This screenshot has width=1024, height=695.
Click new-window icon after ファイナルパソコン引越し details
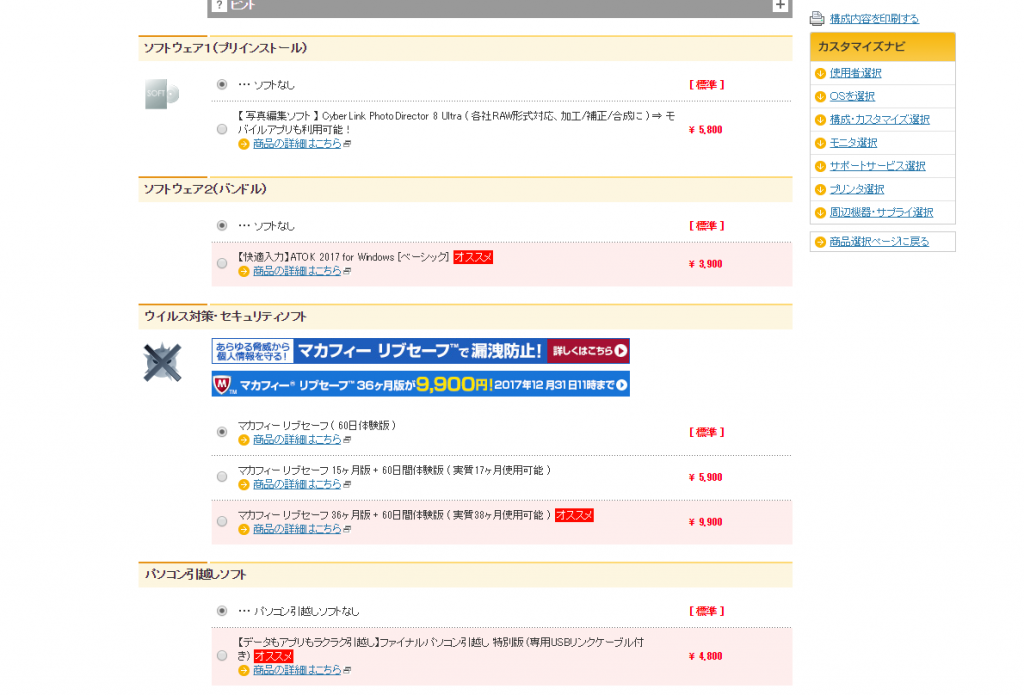(347, 670)
